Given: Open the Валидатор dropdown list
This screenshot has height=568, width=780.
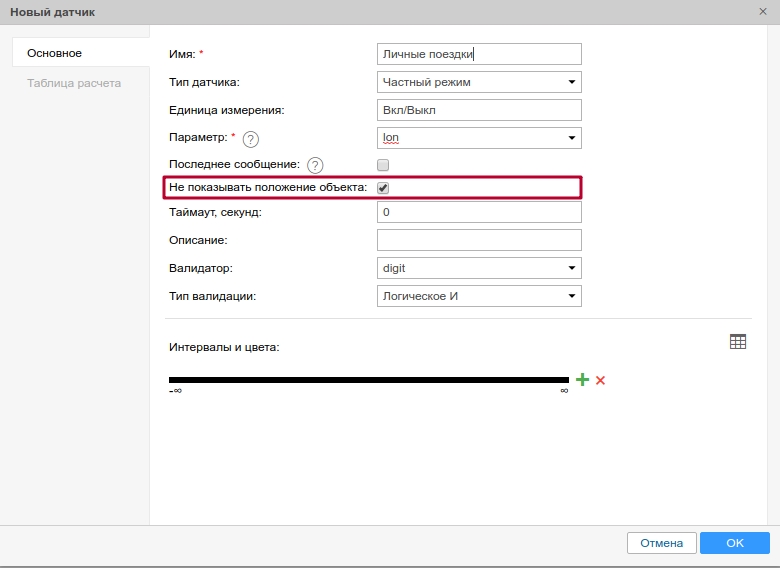Looking at the screenshot, I should [479, 268].
